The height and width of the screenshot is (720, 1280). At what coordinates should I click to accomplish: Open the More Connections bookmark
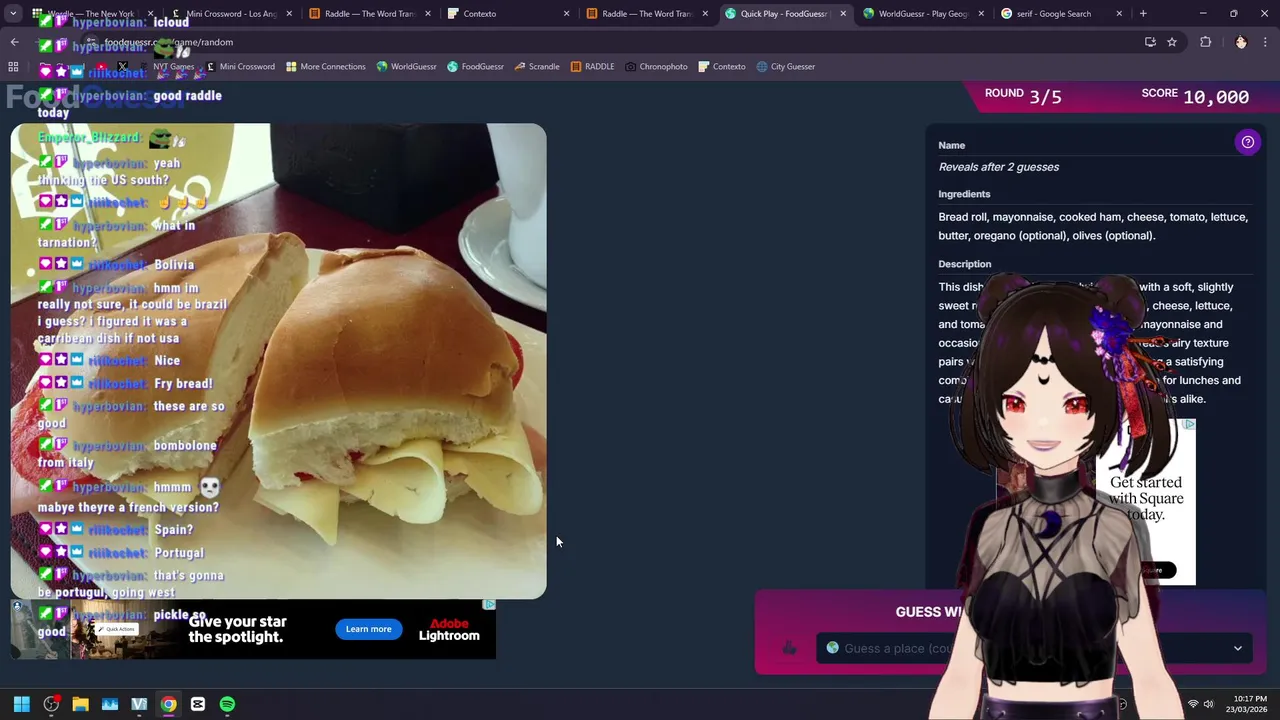tap(326, 66)
